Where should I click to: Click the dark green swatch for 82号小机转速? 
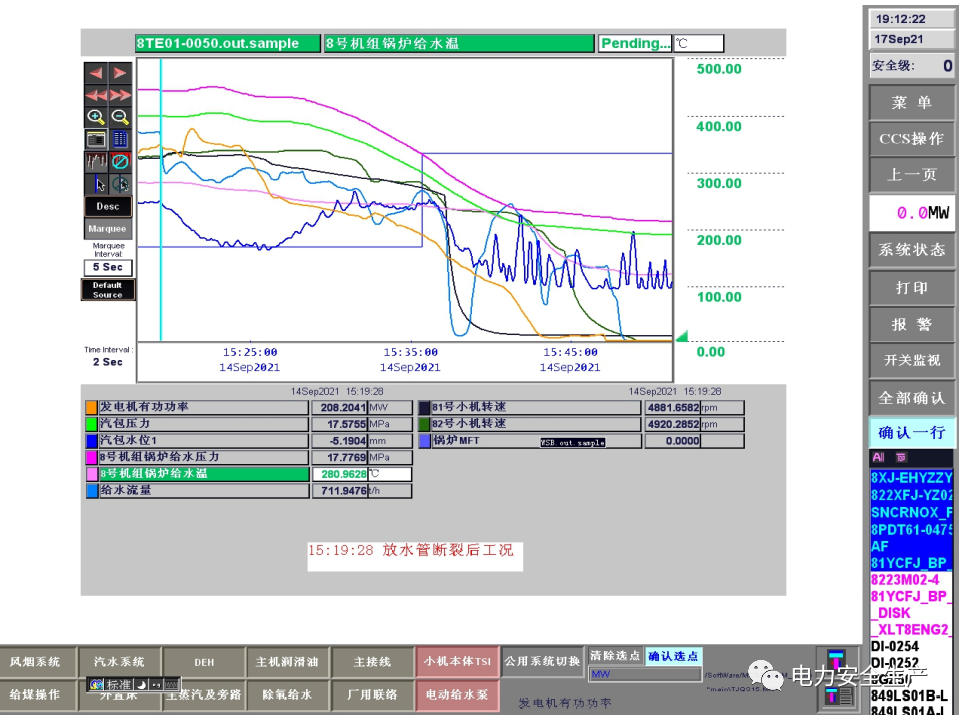[424, 424]
